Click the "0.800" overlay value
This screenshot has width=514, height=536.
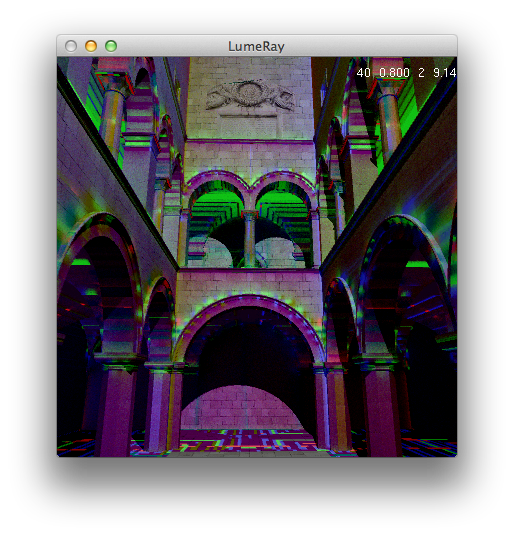point(394,73)
